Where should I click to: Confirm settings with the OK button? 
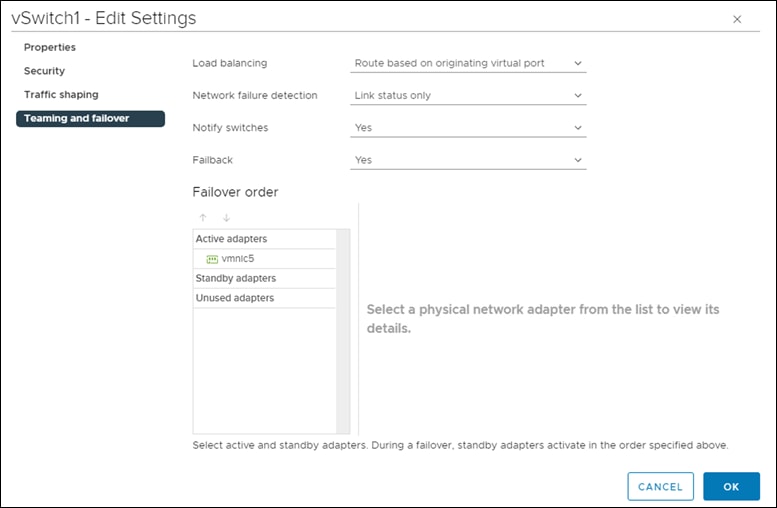coord(731,487)
